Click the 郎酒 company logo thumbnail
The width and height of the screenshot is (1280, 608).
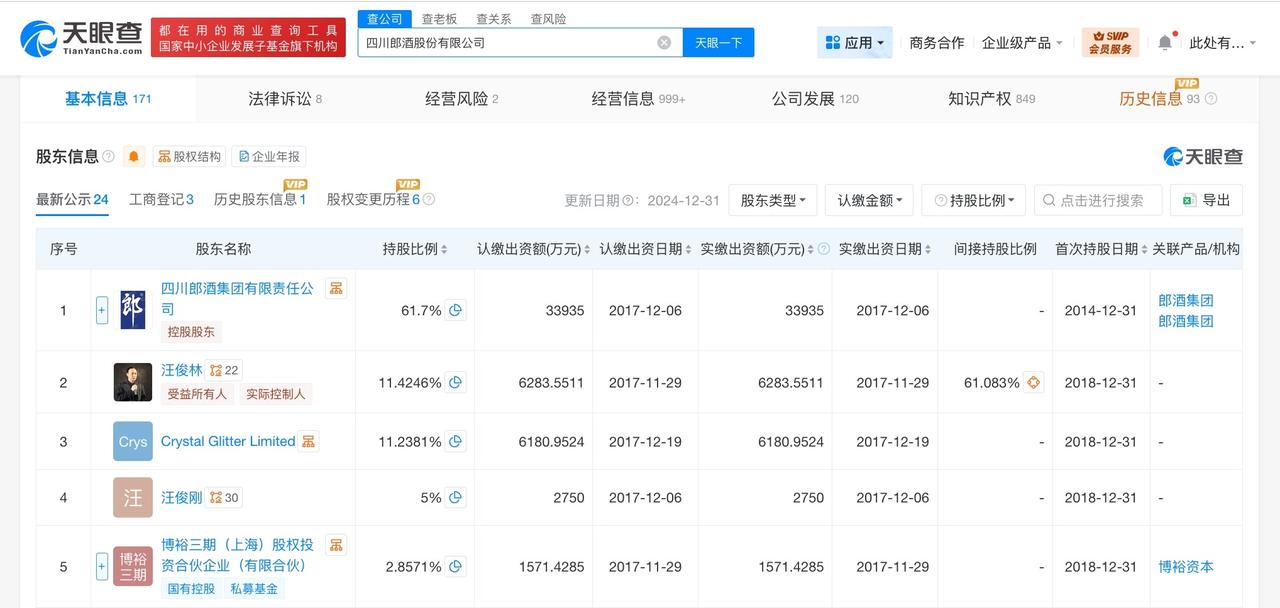click(x=133, y=310)
